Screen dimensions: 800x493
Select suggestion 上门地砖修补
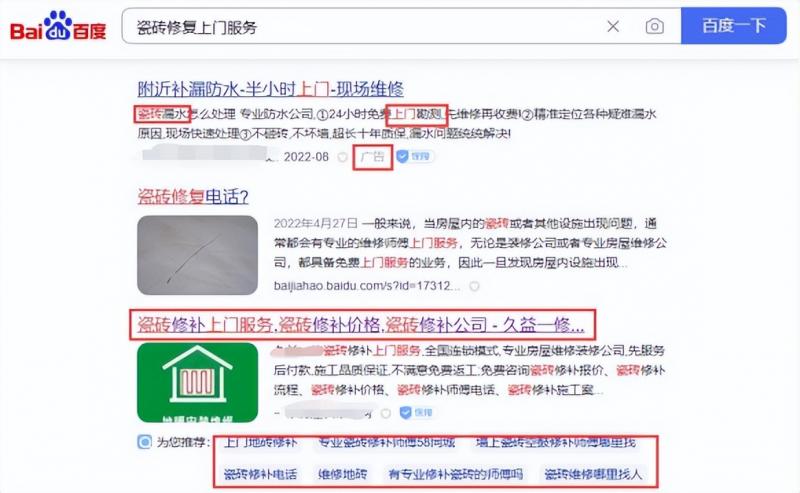pyautogui.click(x=261, y=442)
